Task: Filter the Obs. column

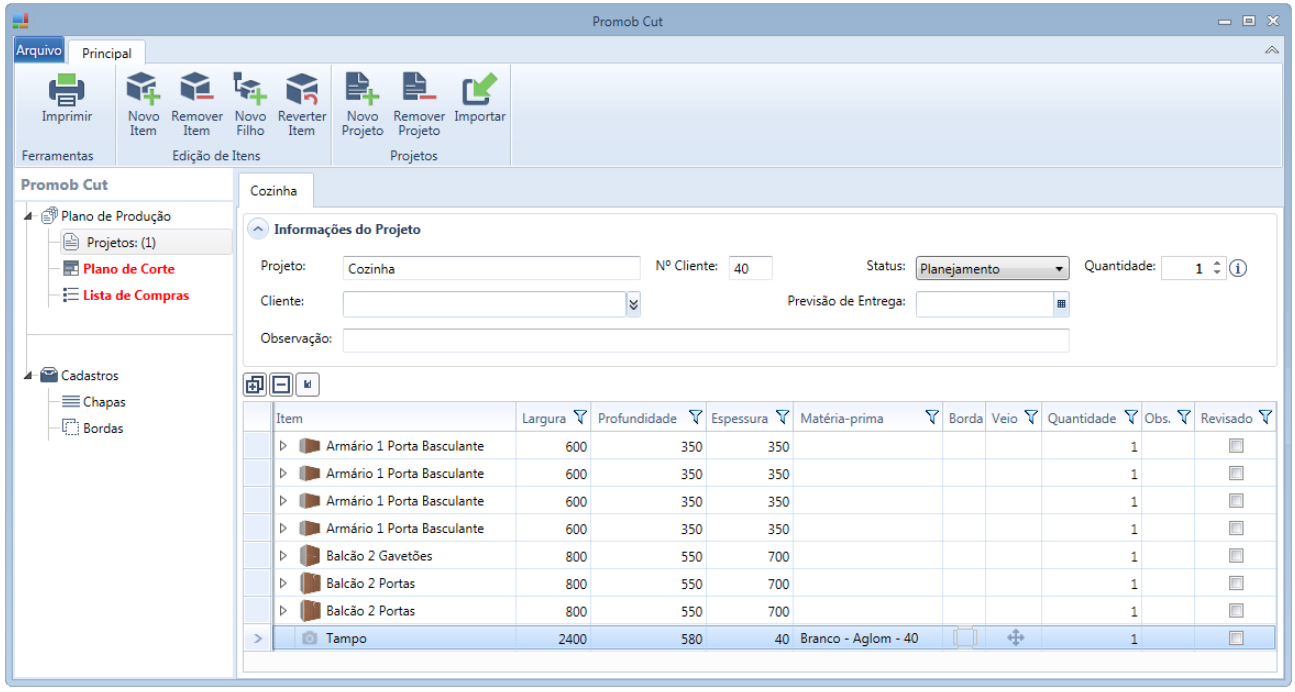Action: tap(1183, 418)
